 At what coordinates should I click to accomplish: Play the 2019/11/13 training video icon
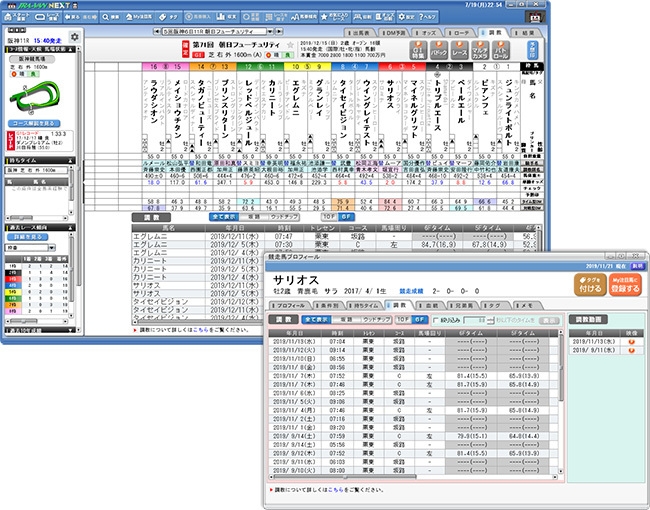[x=631, y=340]
